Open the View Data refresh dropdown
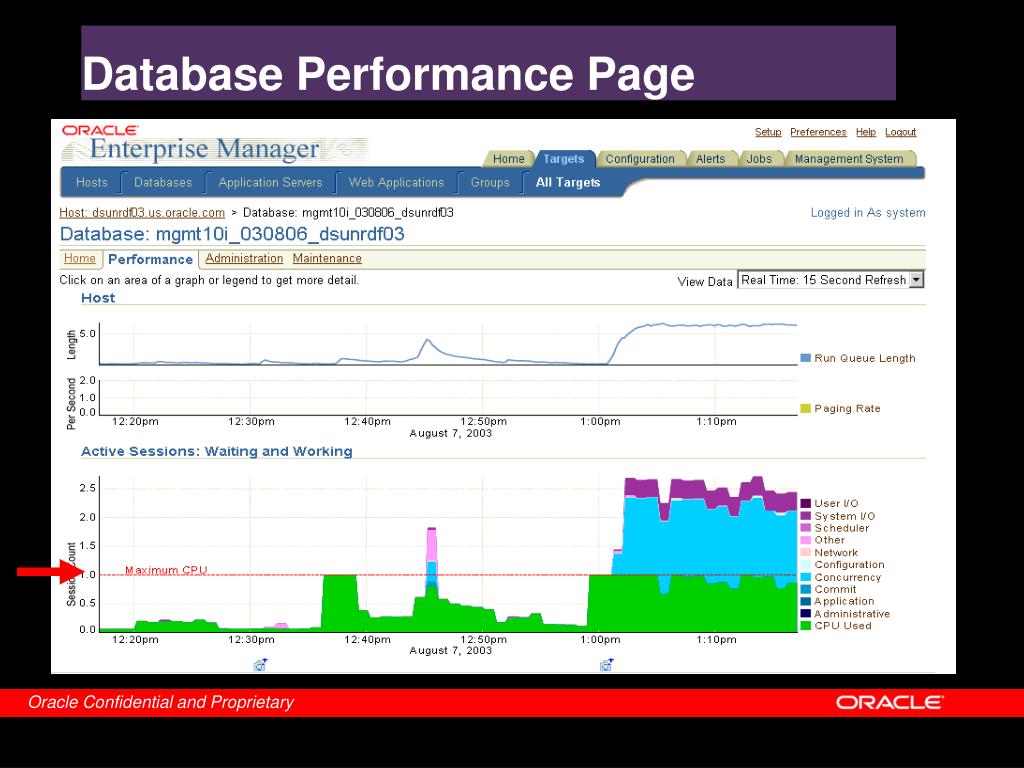Image resolution: width=1024 pixels, height=768 pixels. click(915, 280)
